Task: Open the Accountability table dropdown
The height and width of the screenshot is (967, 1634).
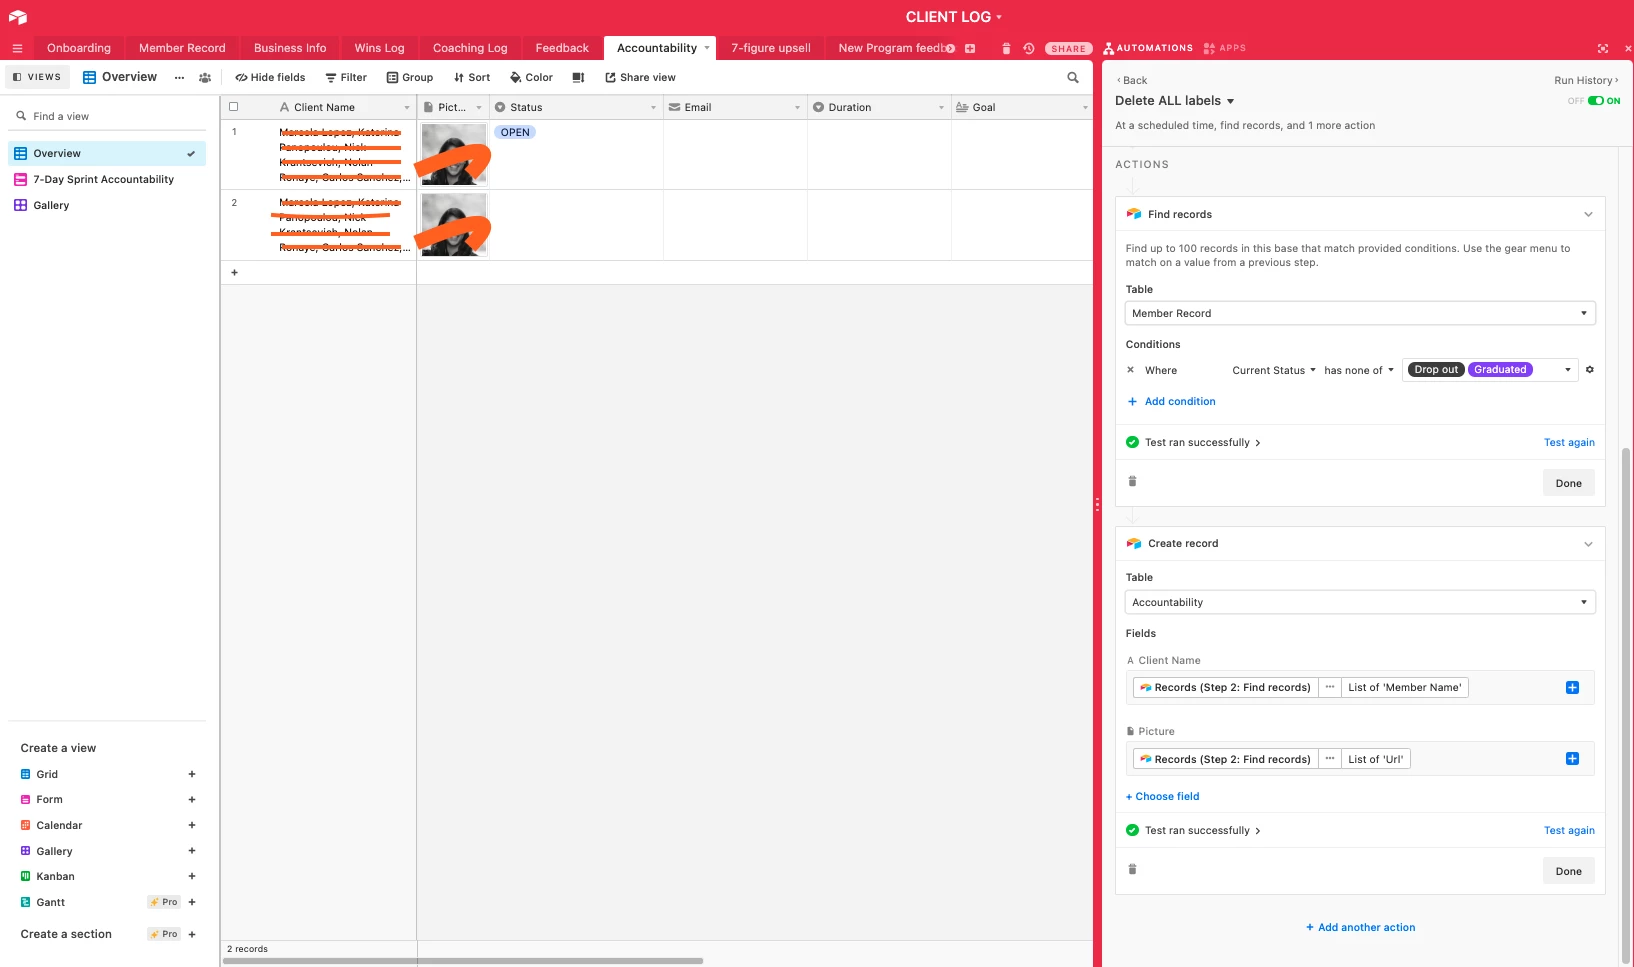Action: [1360, 602]
